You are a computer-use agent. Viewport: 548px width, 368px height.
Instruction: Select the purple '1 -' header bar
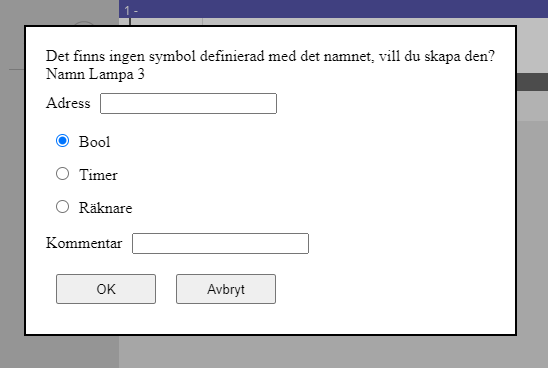point(333,9)
